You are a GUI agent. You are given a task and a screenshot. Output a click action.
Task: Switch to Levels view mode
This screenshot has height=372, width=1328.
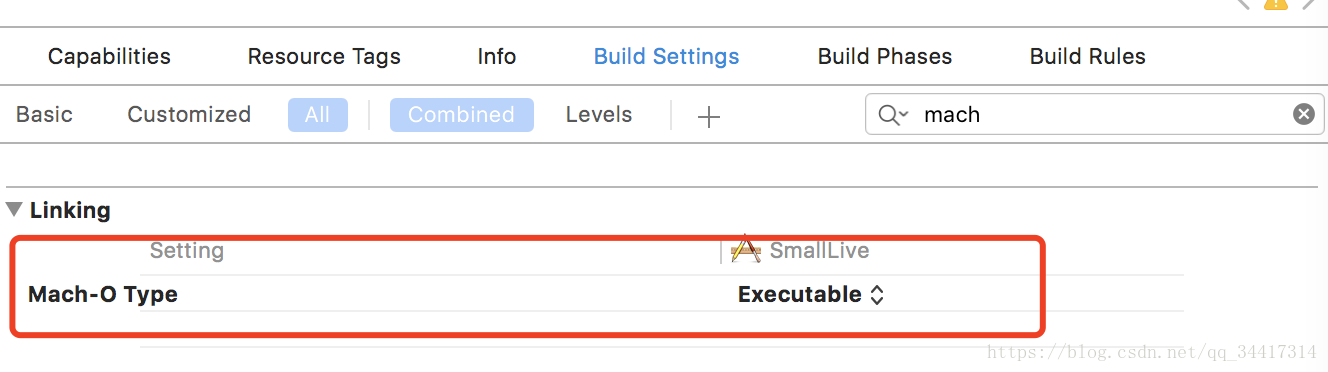coord(599,114)
